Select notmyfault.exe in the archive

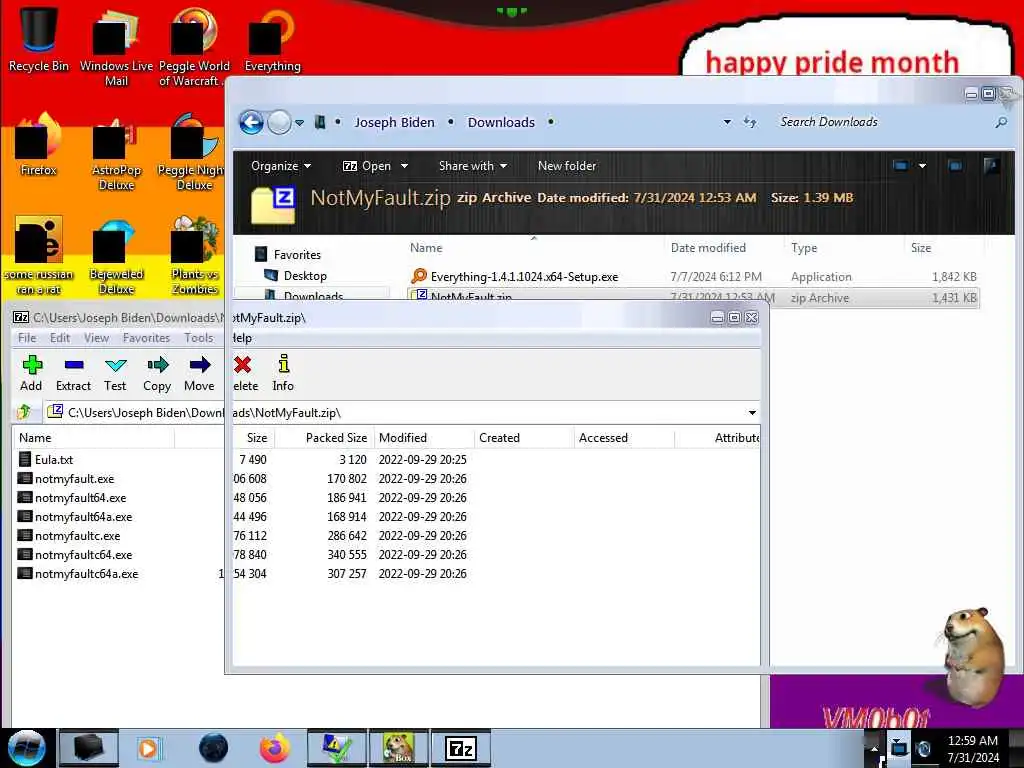66,479
